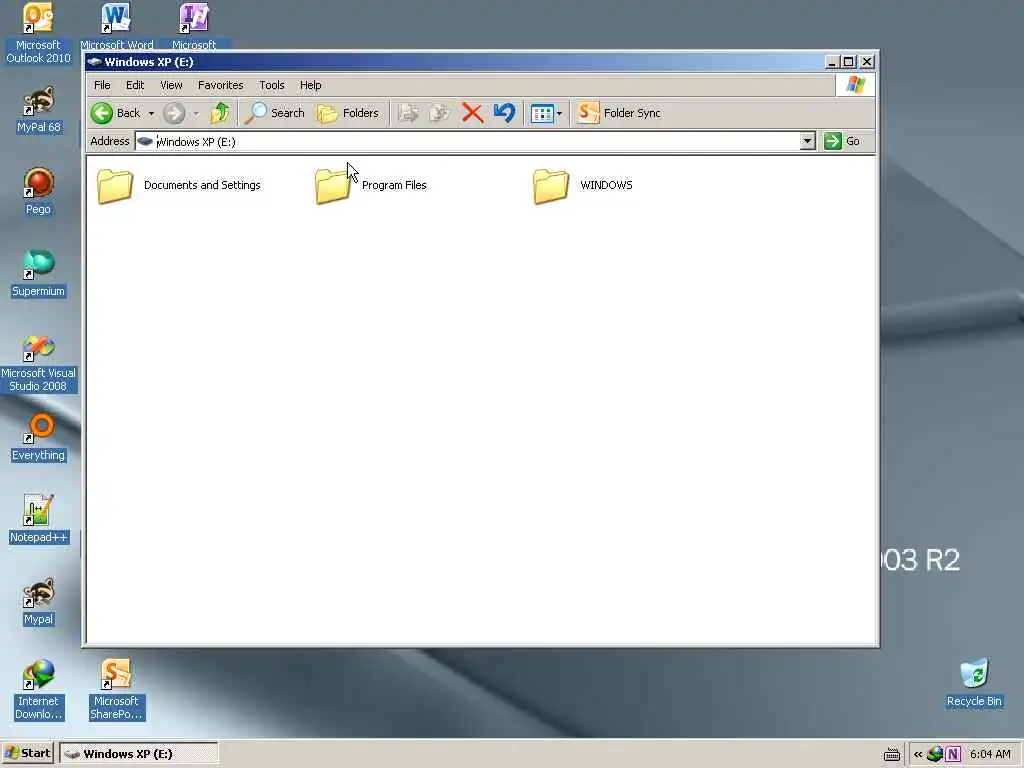Open the View menu
The height and width of the screenshot is (768, 1024).
pos(171,85)
